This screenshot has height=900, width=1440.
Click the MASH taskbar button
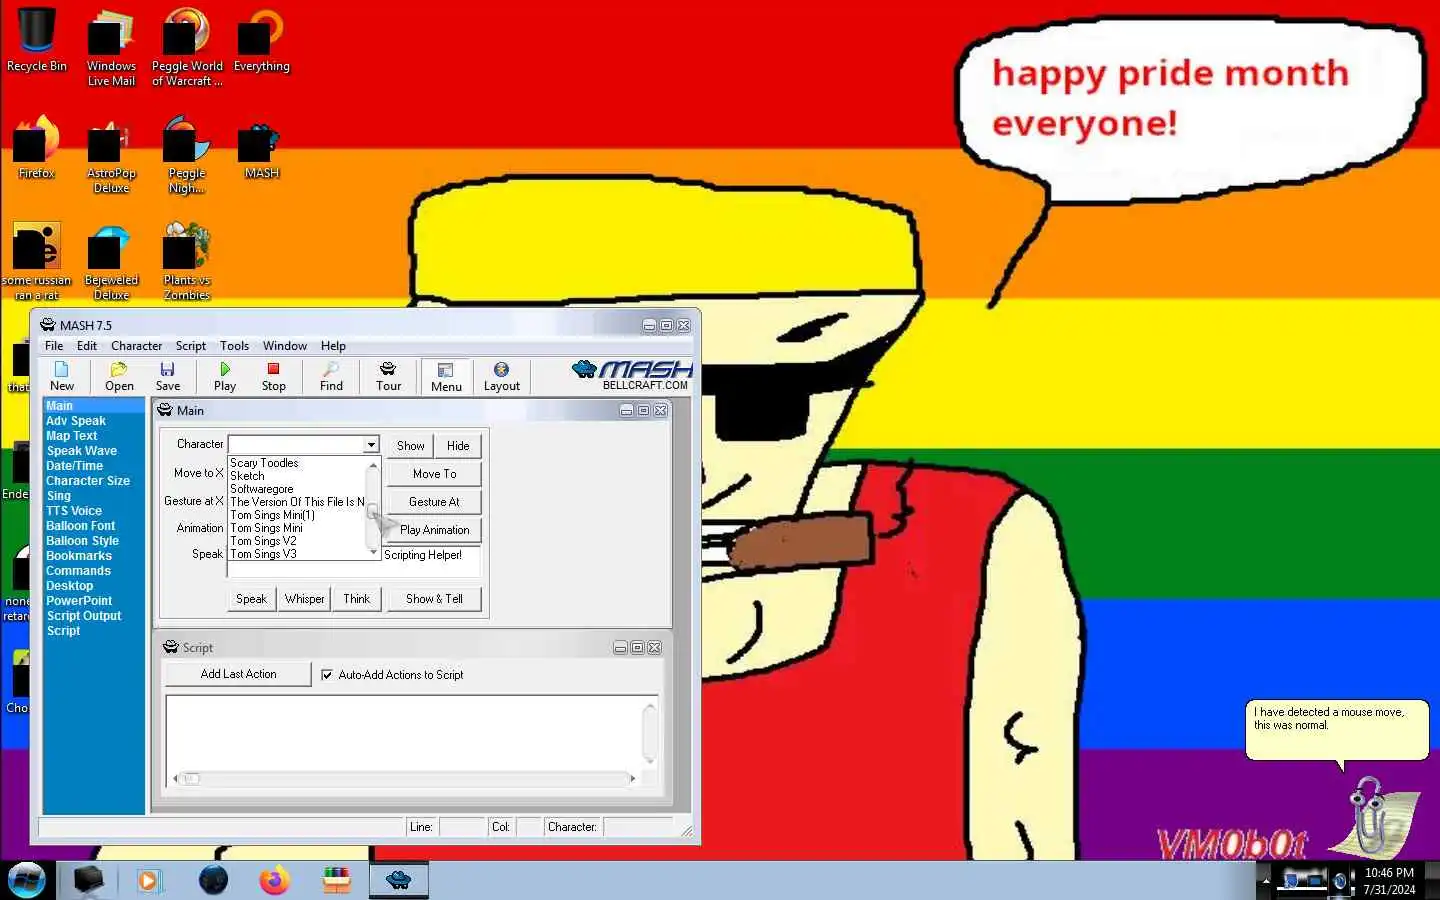point(399,880)
